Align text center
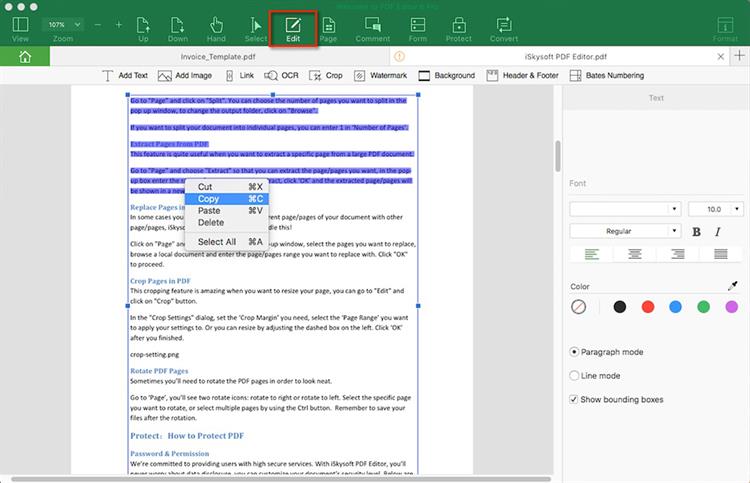 [635, 254]
